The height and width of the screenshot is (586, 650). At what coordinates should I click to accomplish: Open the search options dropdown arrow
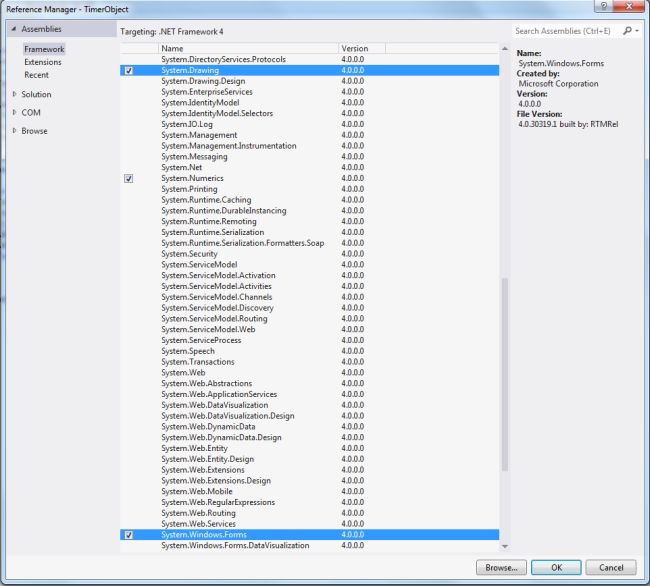[x=637, y=31]
